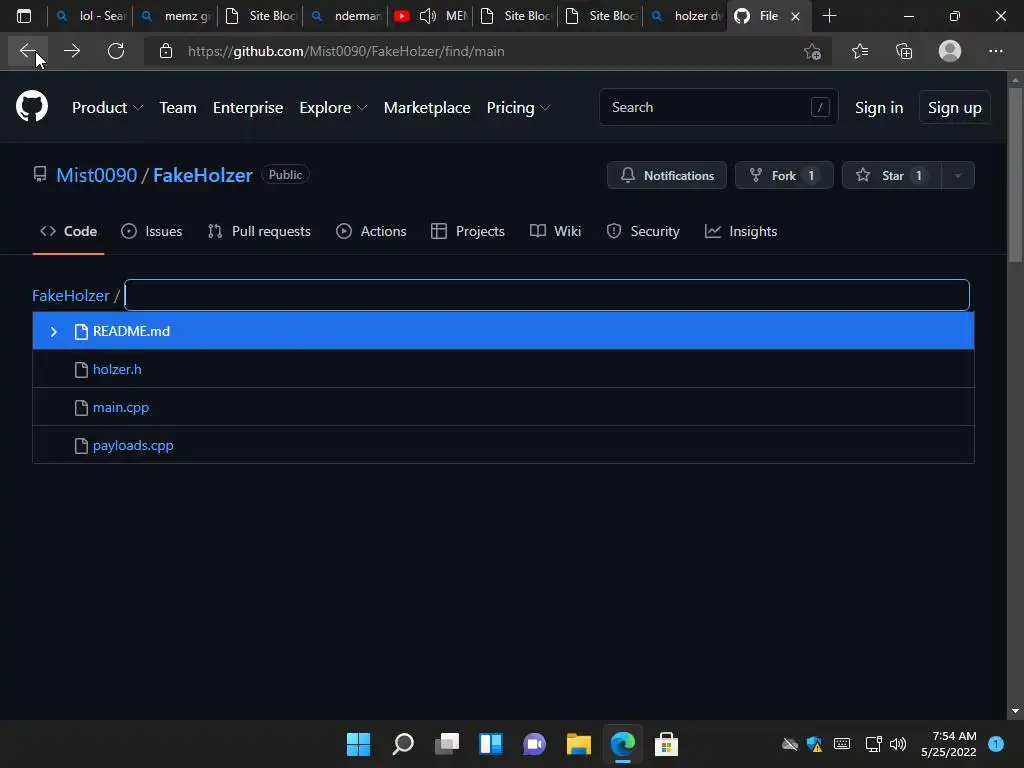Open the FakeHolzer repository title link

click(x=202, y=175)
